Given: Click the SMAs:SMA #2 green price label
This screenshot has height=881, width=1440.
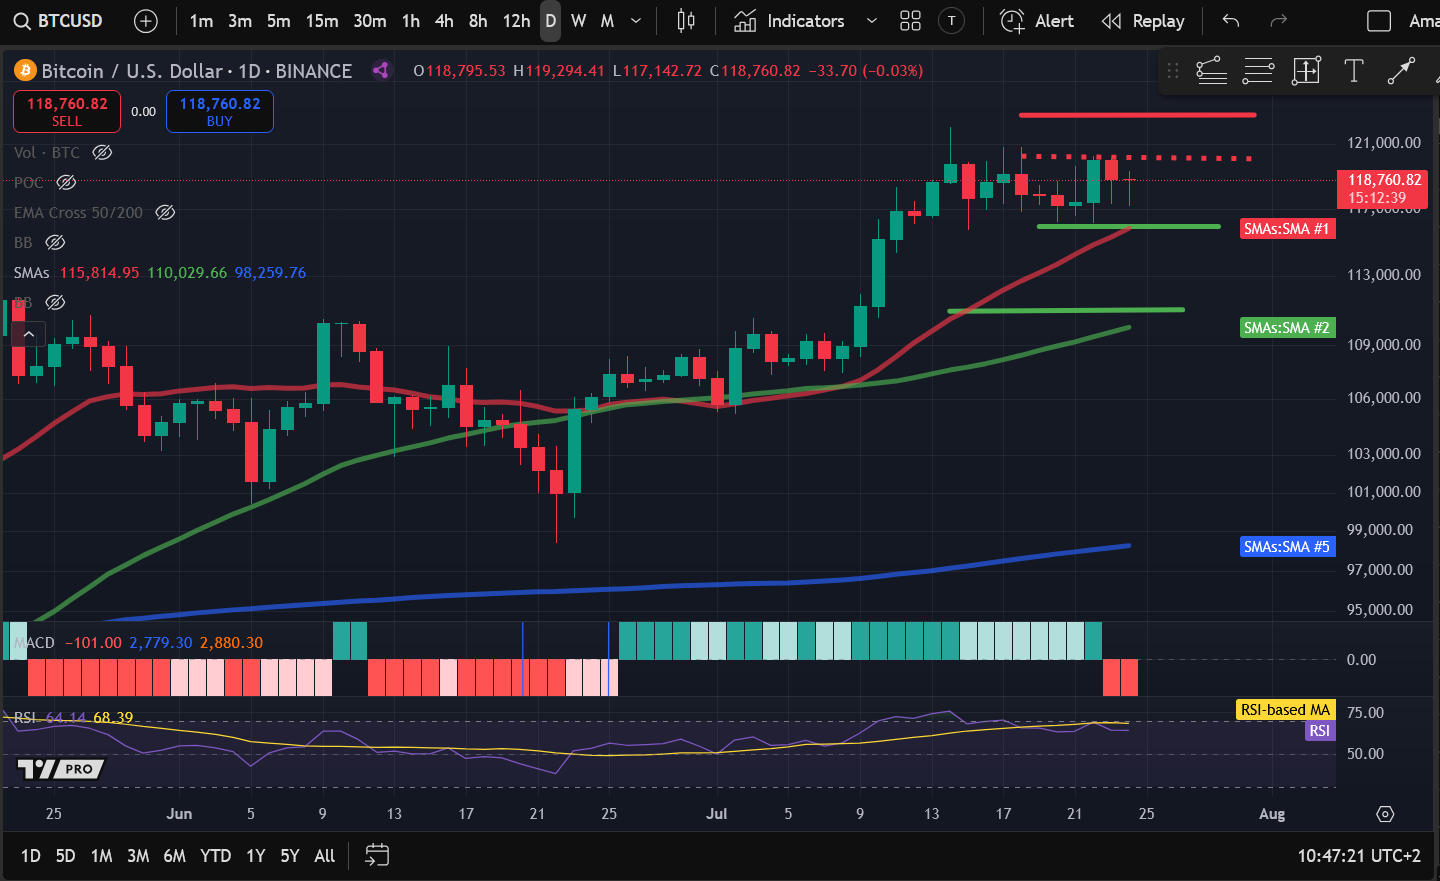Looking at the screenshot, I should coord(1287,328).
